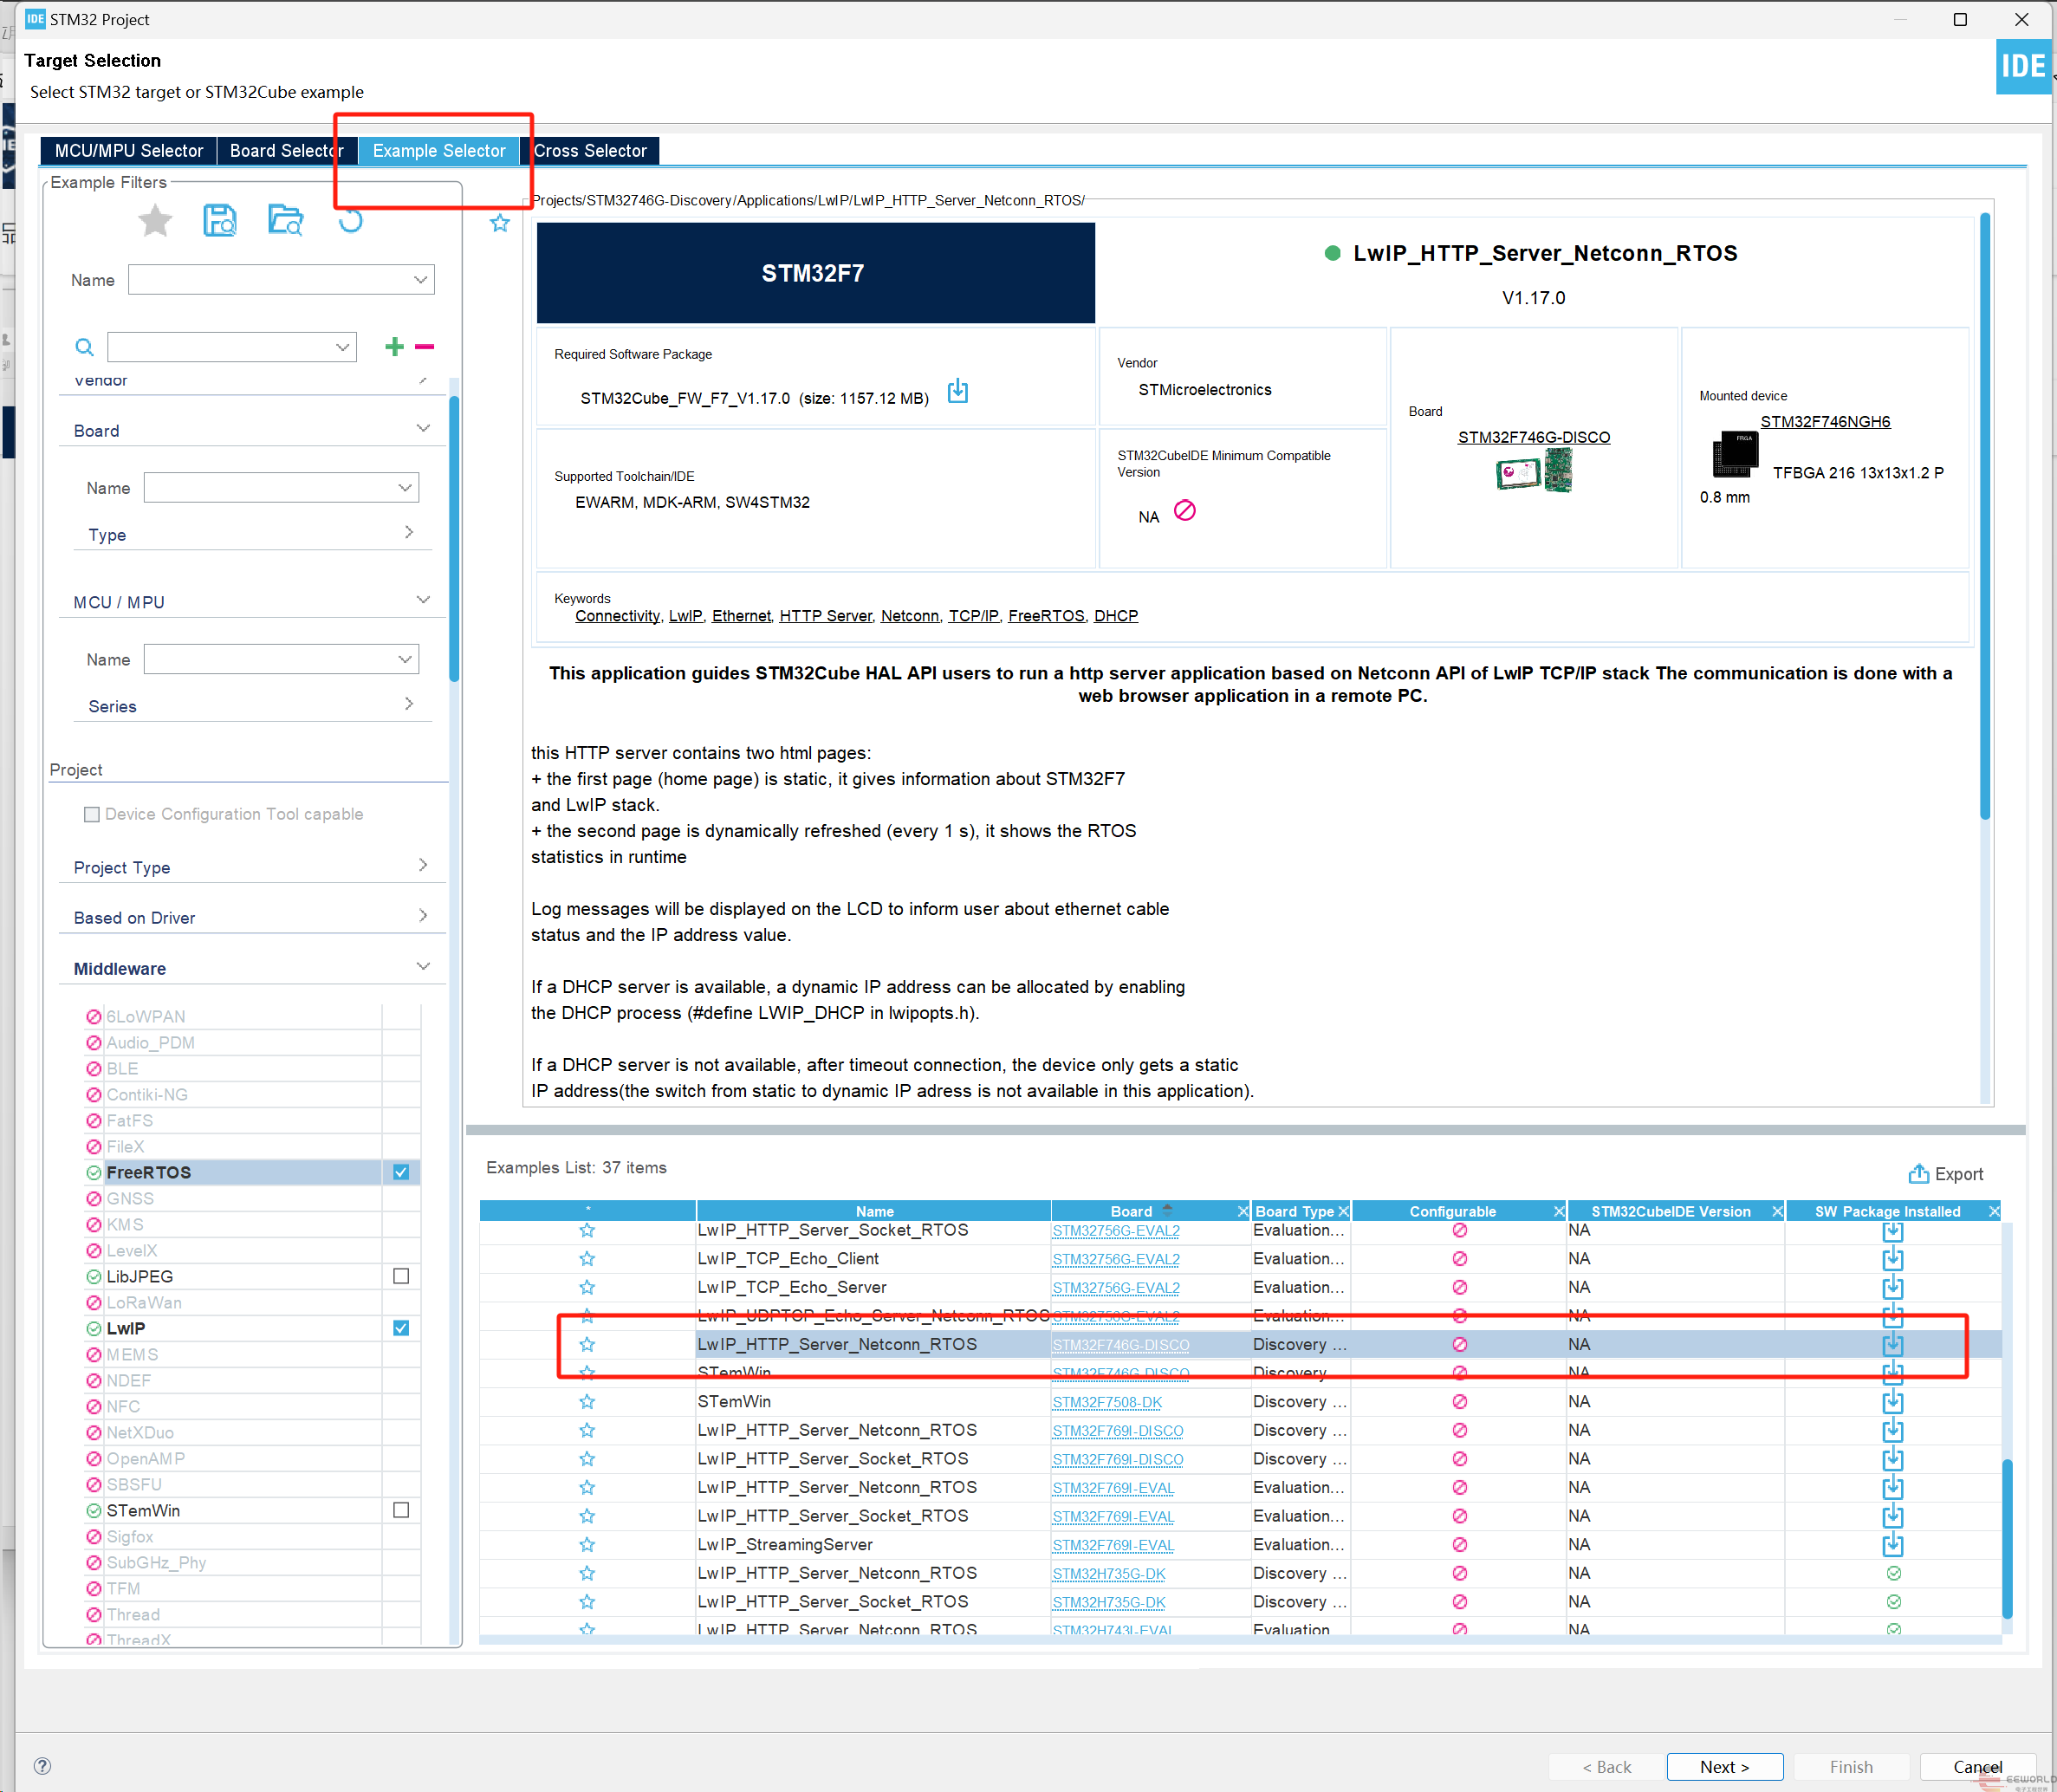Image resolution: width=2057 pixels, height=1792 pixels.
Task: Switch to Board Selector tab
Action: [x=287, y=151]
